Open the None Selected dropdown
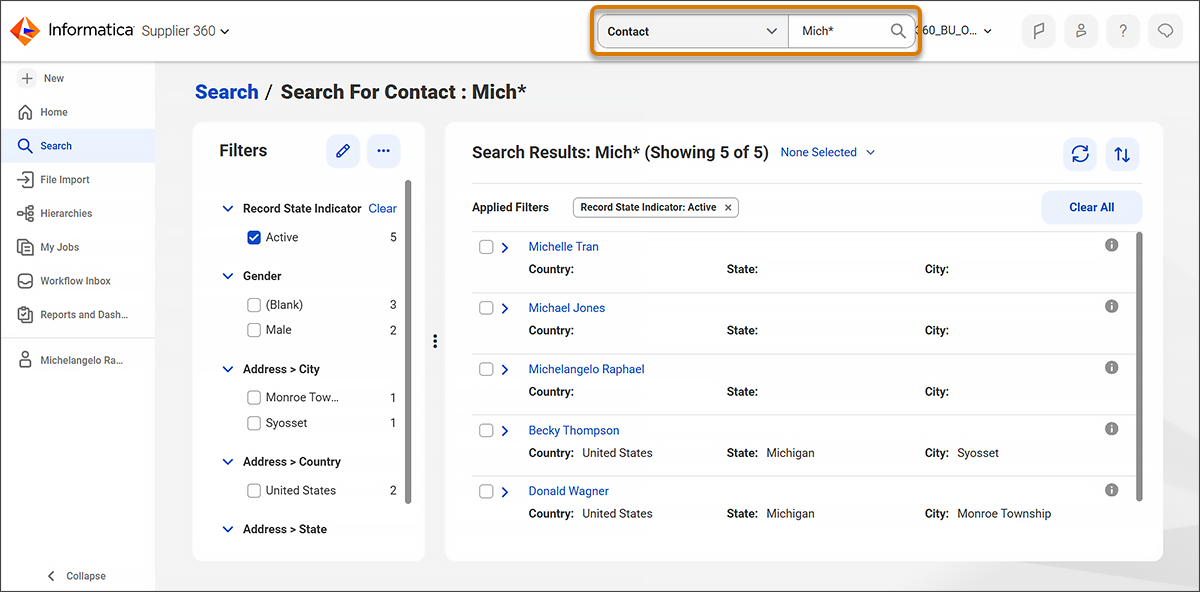 (x=828, y=152)
